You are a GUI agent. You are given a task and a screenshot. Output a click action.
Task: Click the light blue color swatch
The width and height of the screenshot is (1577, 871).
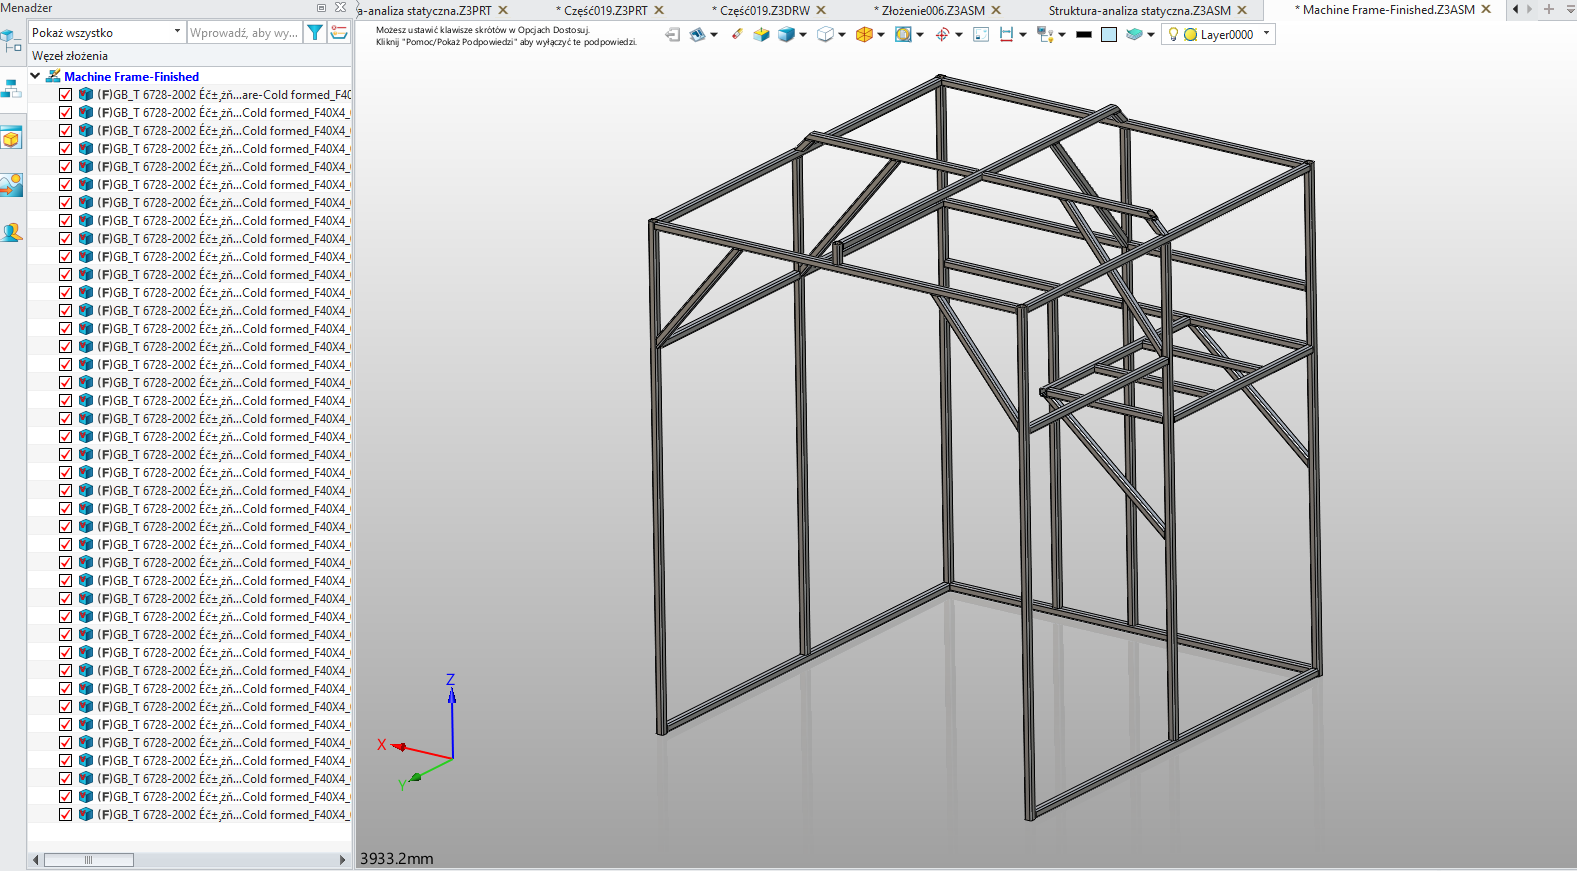tap(1109, 34)
